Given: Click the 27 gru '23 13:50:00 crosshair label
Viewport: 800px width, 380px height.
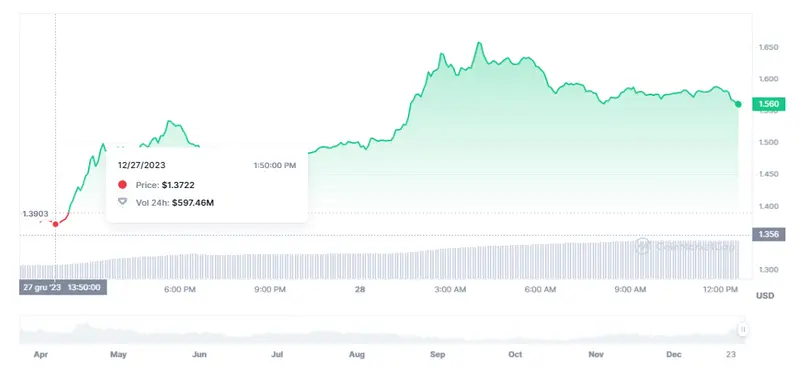Looking at the screenshot, I should pyautogui.click(x=63, y=287).
